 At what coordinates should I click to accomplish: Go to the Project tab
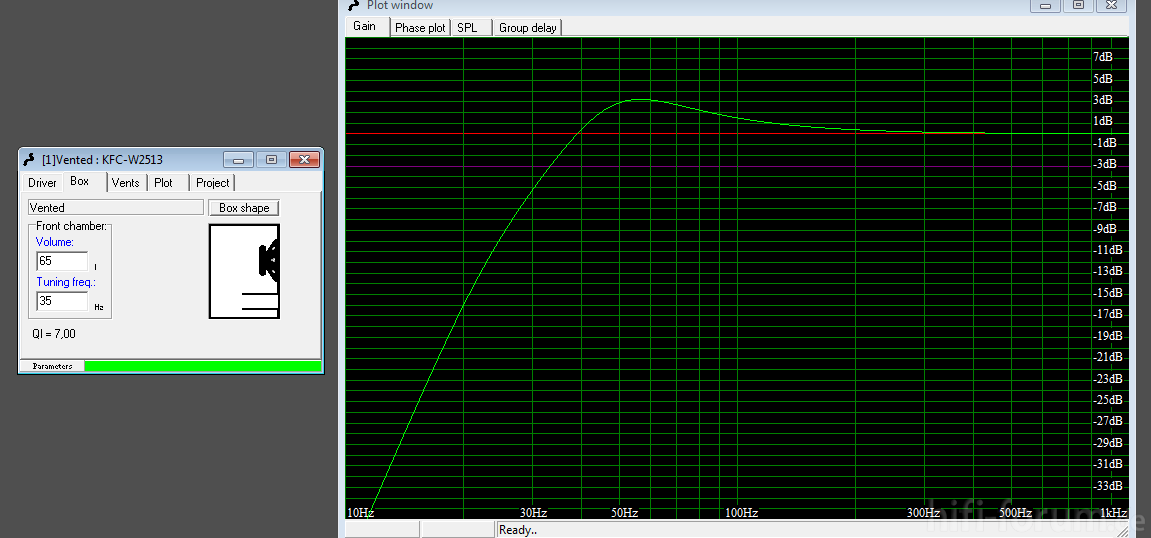[212, 183]
